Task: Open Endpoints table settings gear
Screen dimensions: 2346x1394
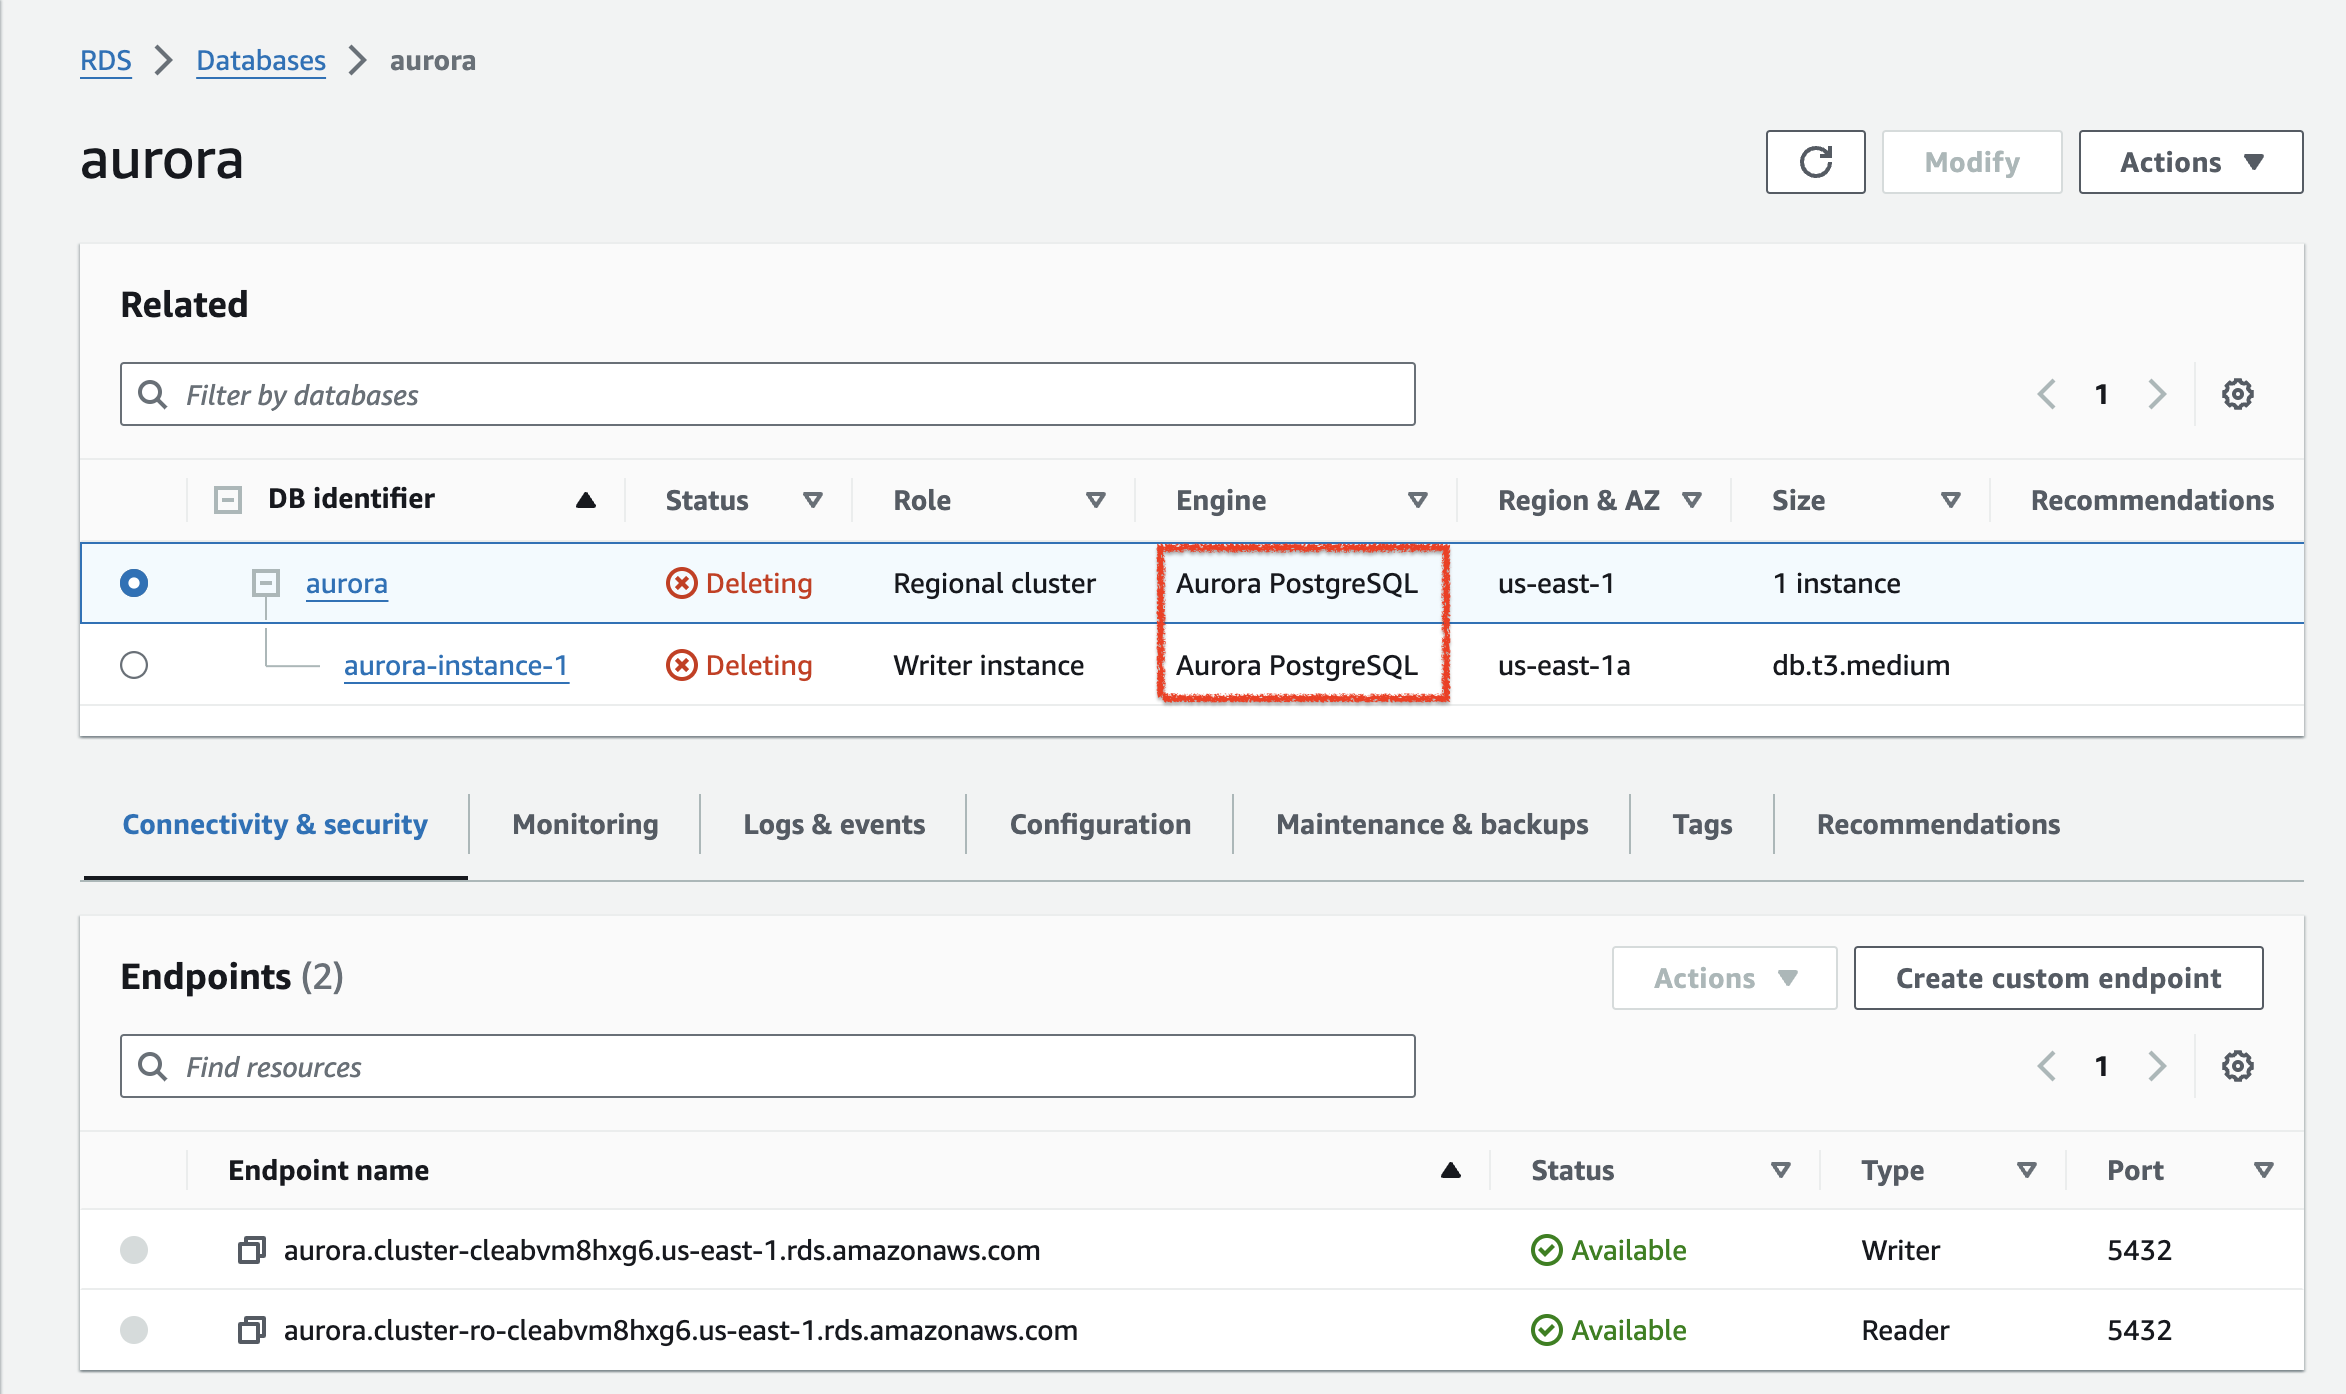Action: click(x=2237, y=1066)
